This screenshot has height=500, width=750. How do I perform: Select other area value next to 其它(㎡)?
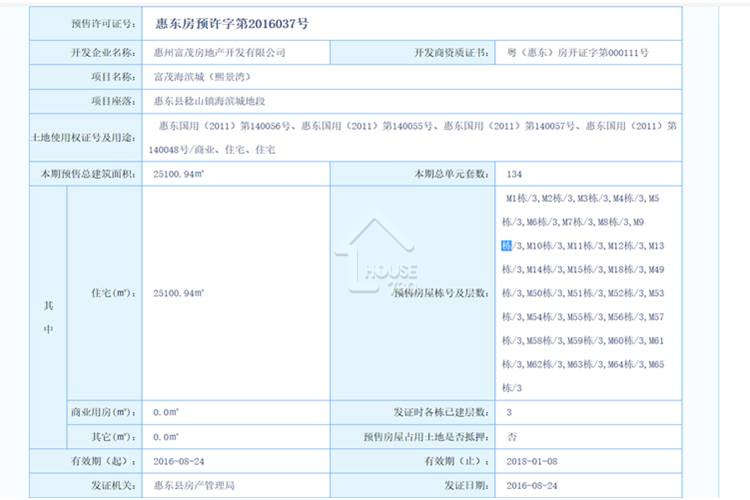(166, 437)
